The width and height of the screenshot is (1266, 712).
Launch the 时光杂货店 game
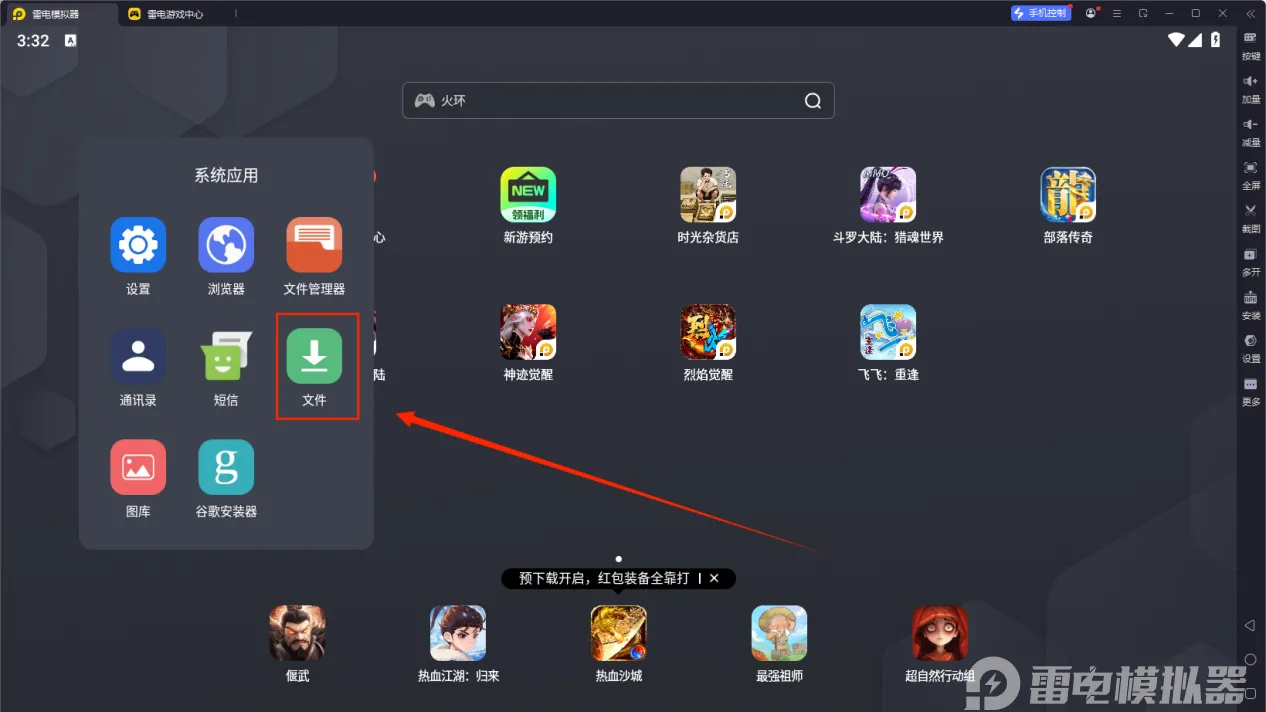[708, 195]
